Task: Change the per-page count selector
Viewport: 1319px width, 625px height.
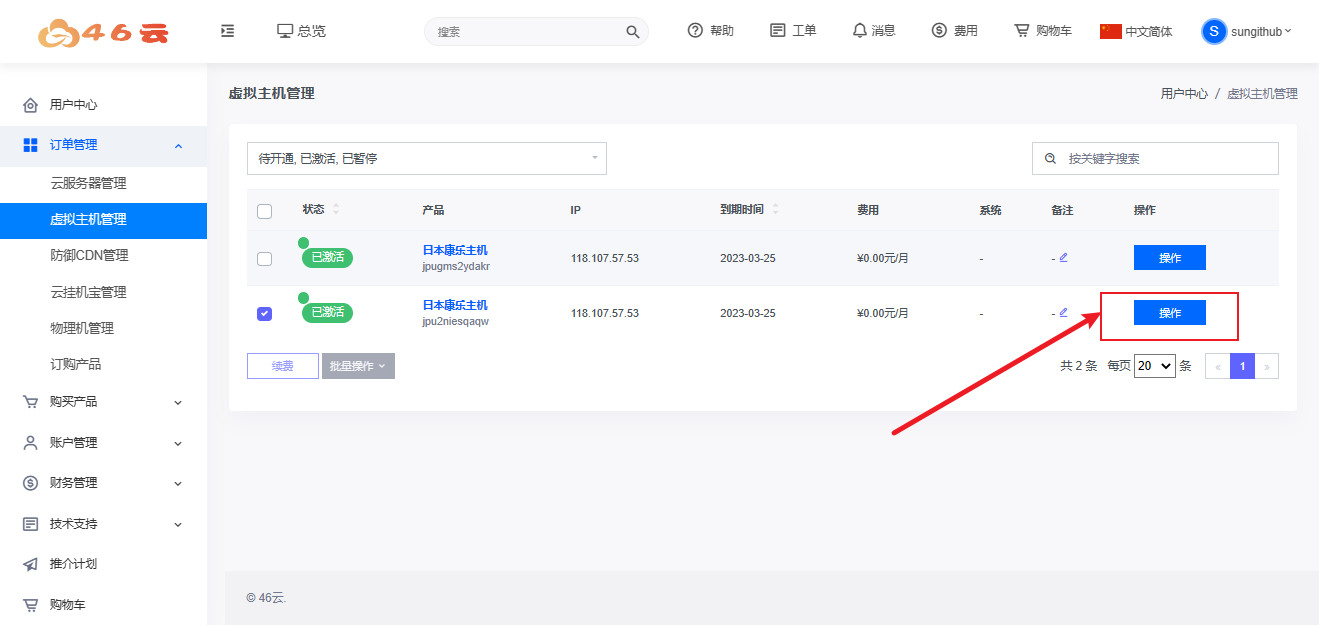Action: [1154, 366]
